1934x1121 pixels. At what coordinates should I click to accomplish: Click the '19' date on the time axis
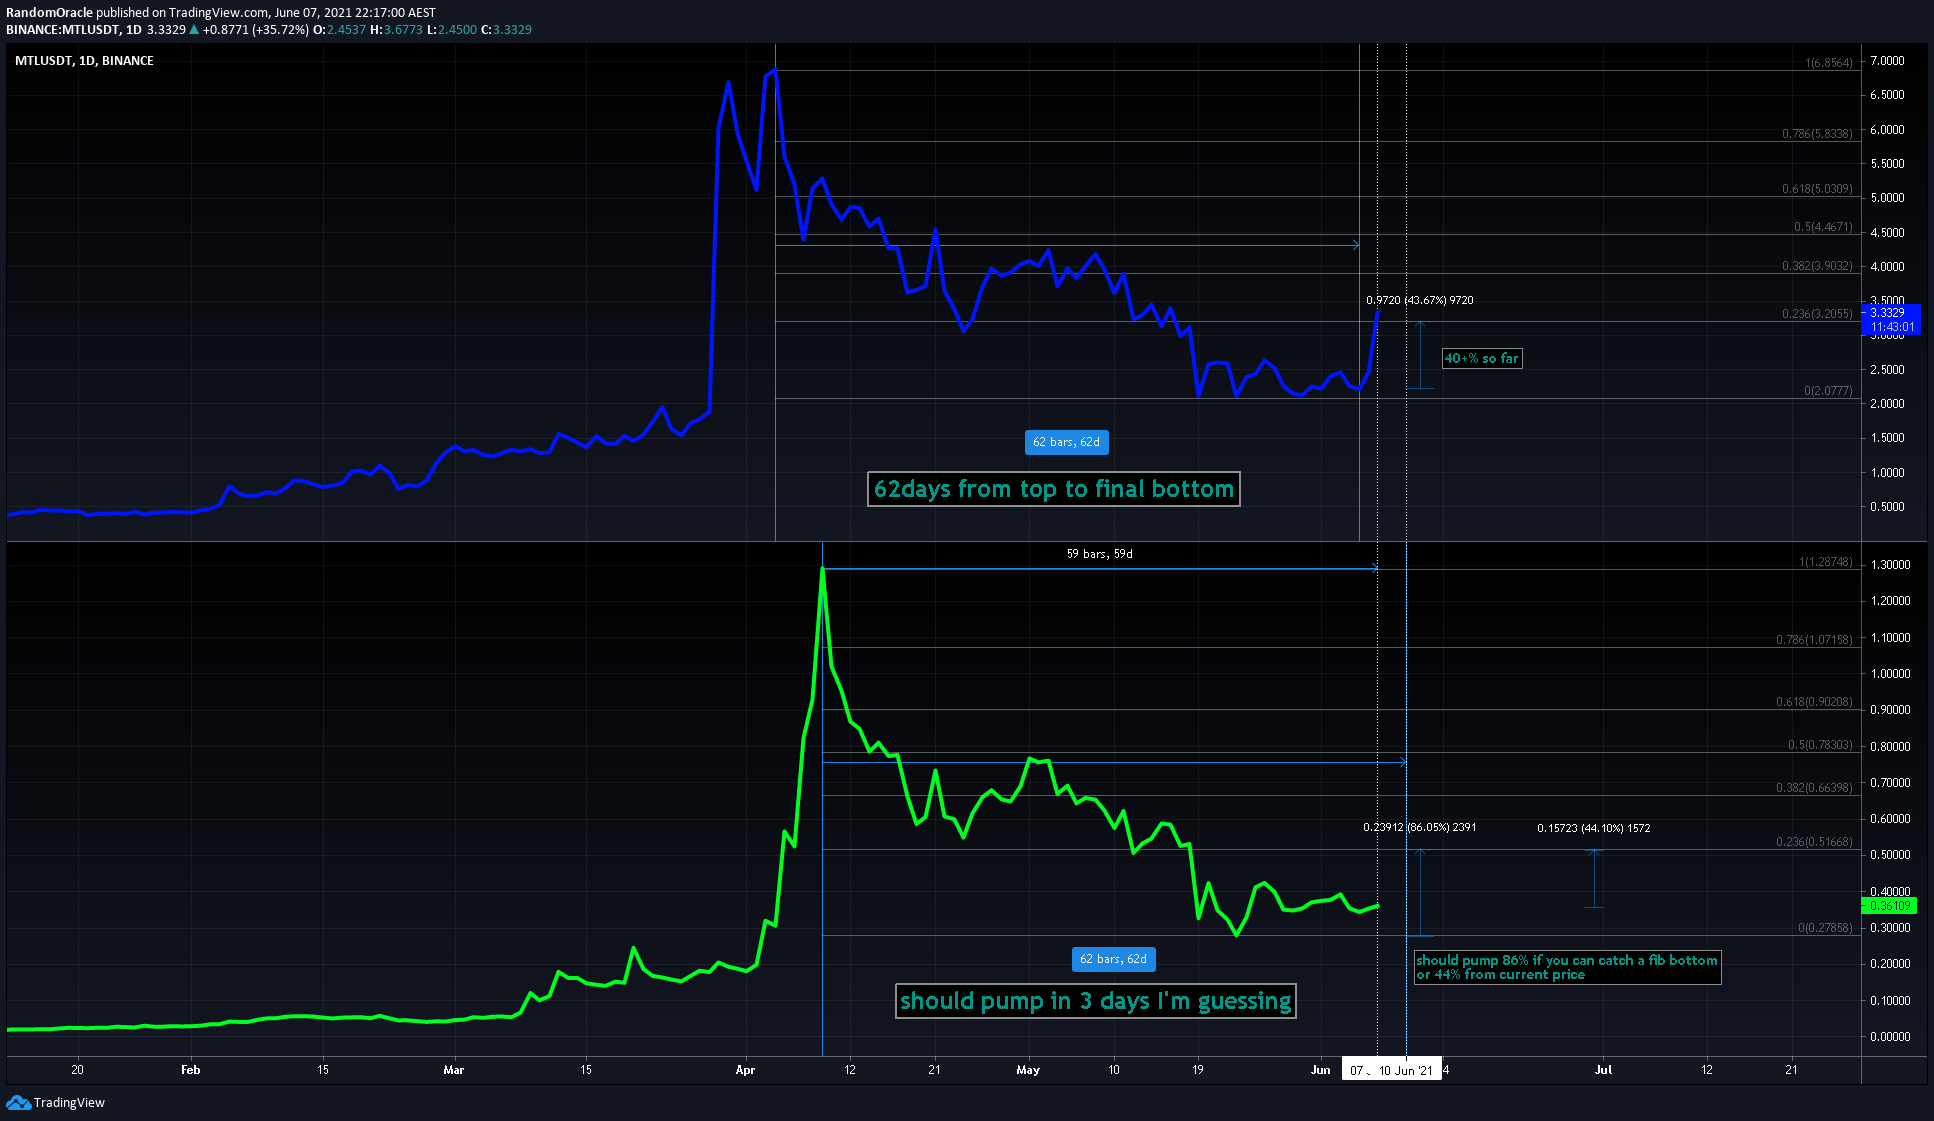tap(1198, 1070)
